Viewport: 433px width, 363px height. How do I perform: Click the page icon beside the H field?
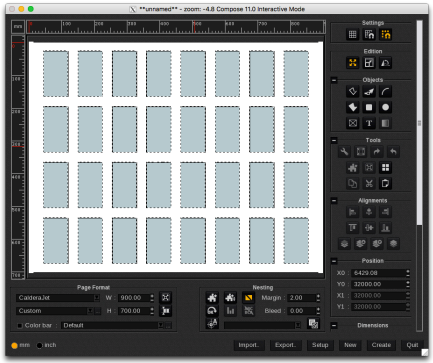[166, 311]
